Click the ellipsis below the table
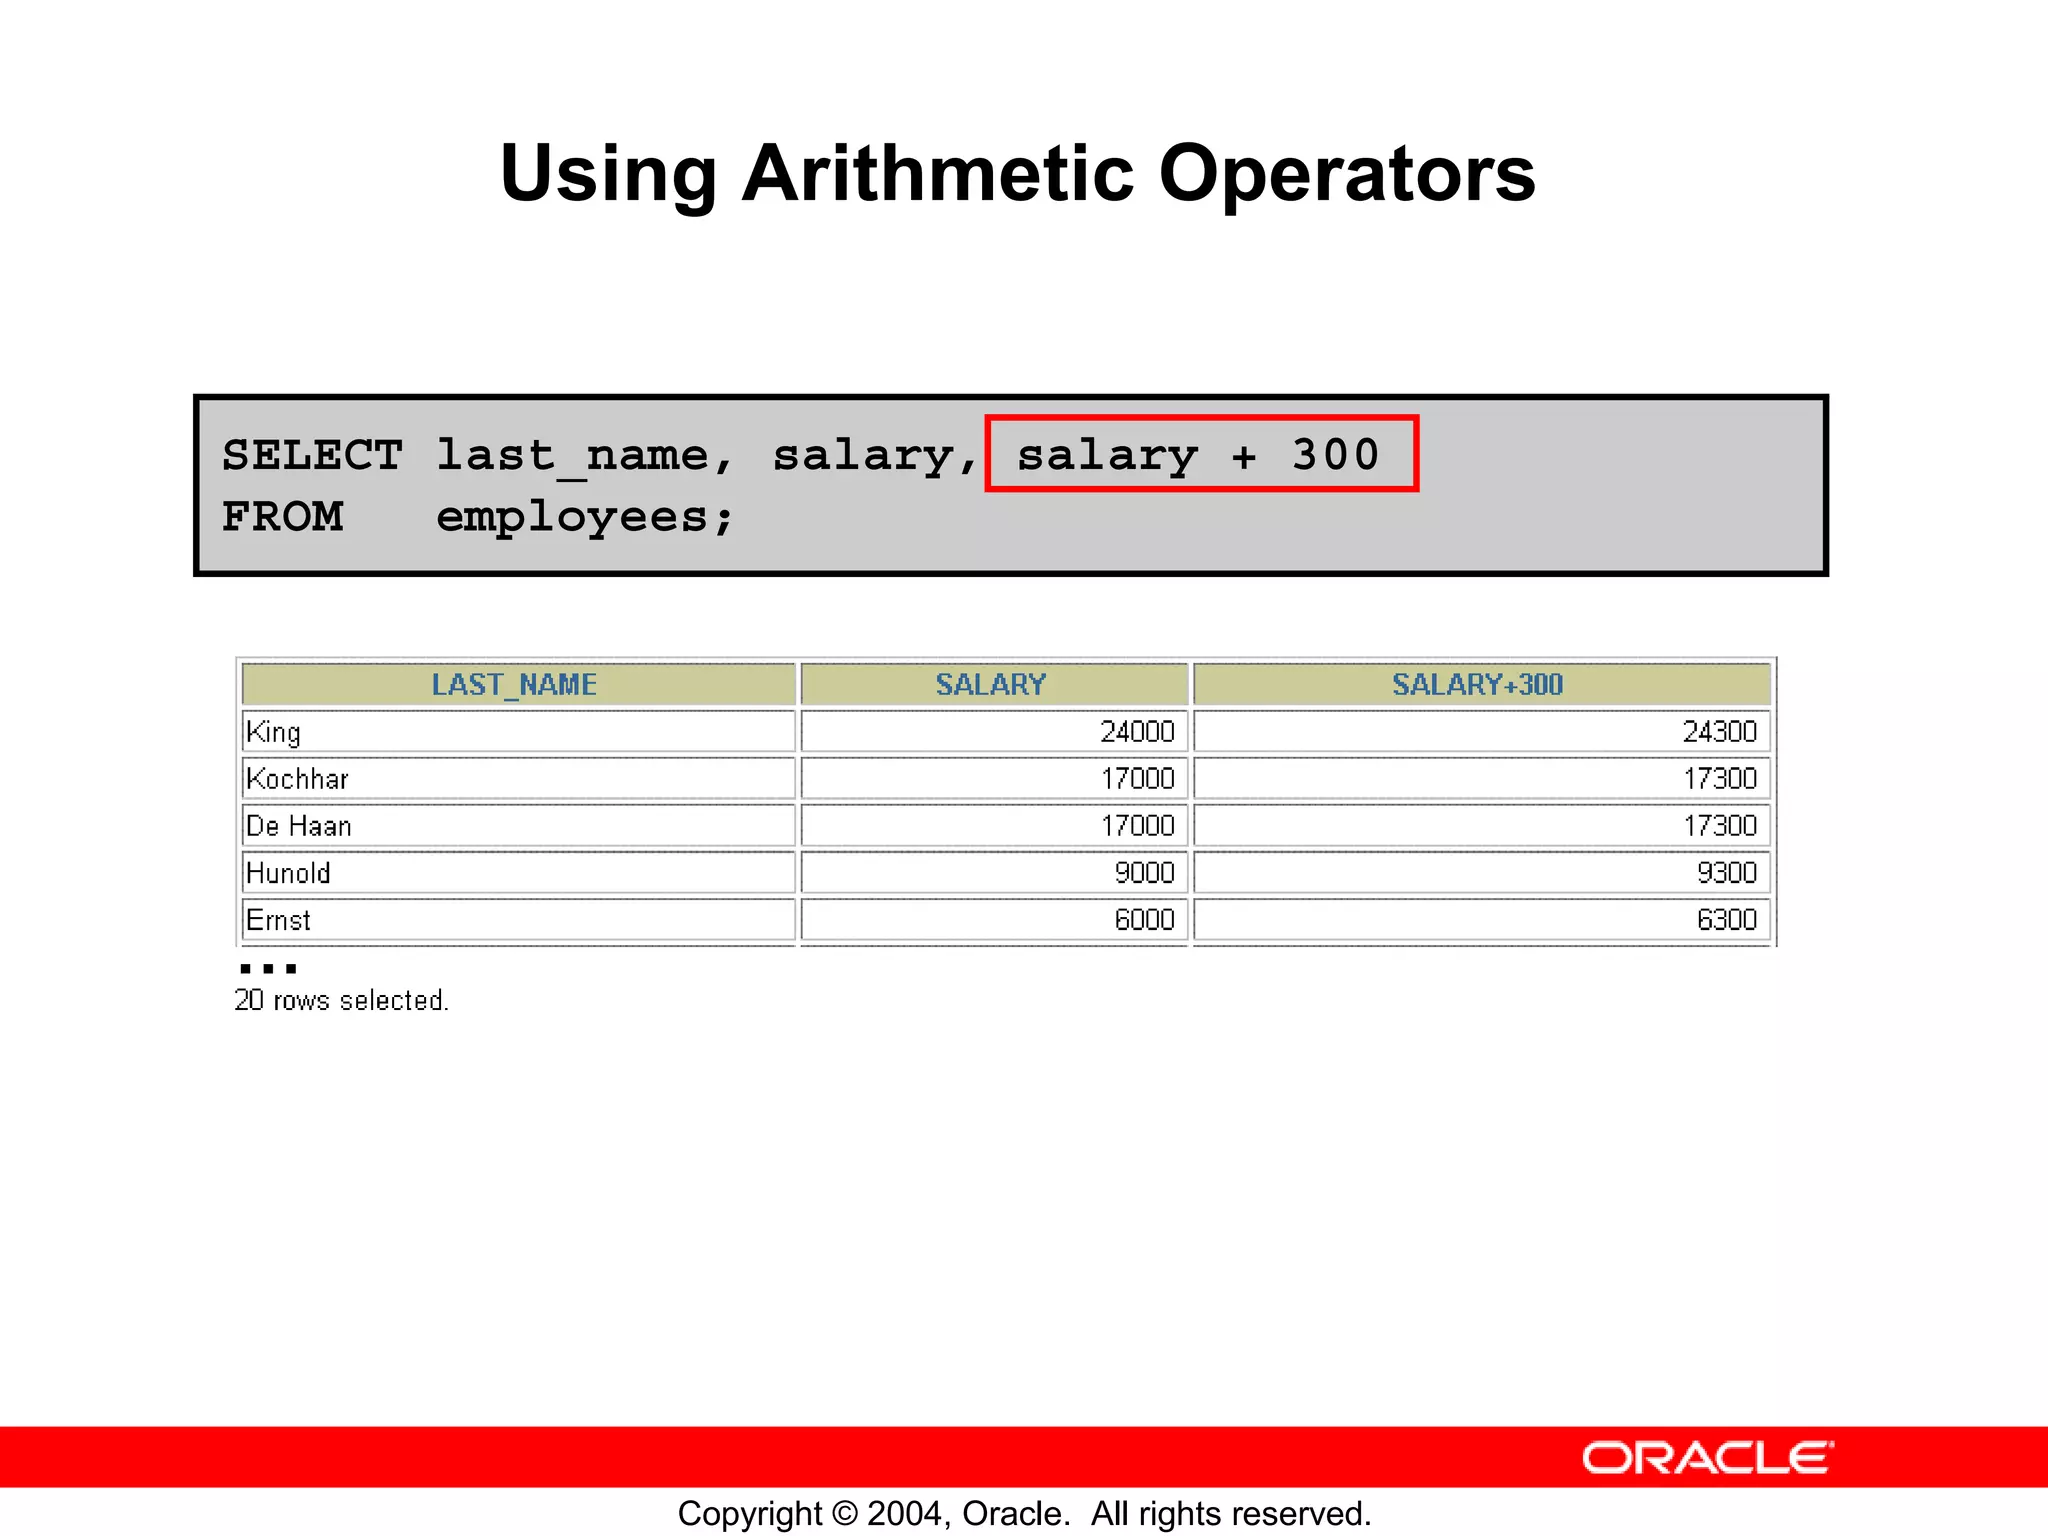 tap(268, 968)
